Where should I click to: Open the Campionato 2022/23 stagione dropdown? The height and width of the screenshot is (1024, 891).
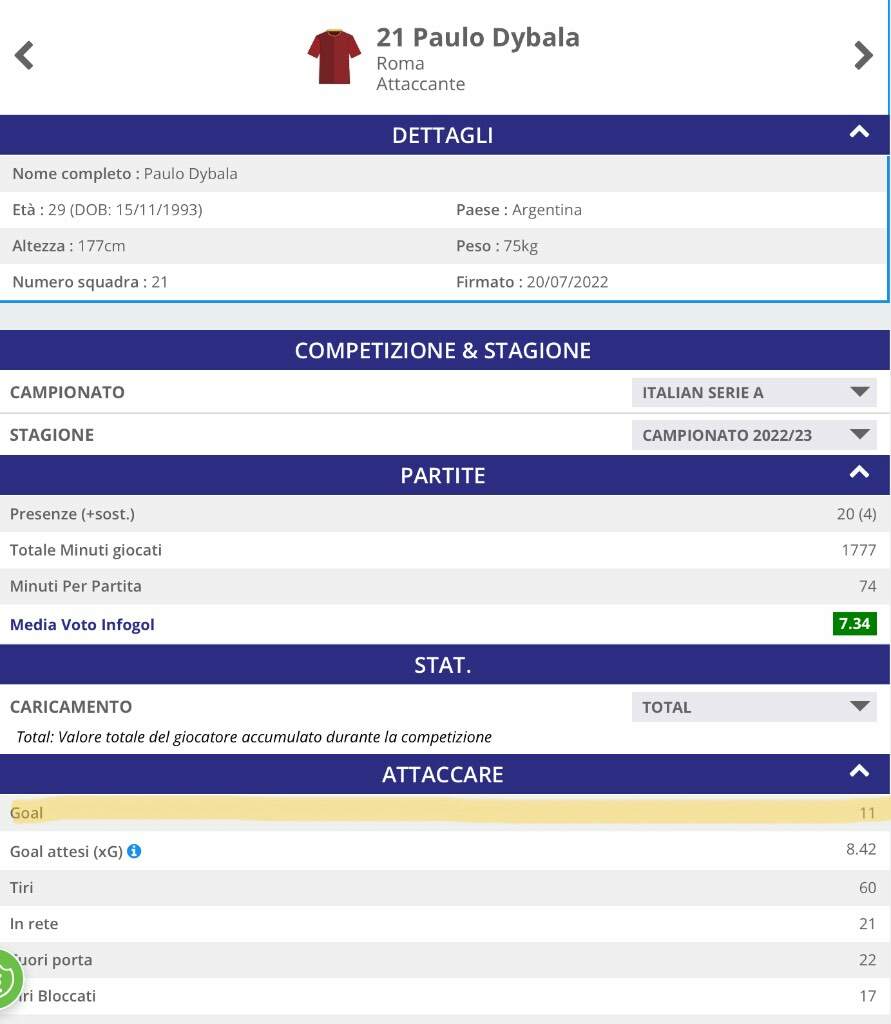[x=754, y=435]
